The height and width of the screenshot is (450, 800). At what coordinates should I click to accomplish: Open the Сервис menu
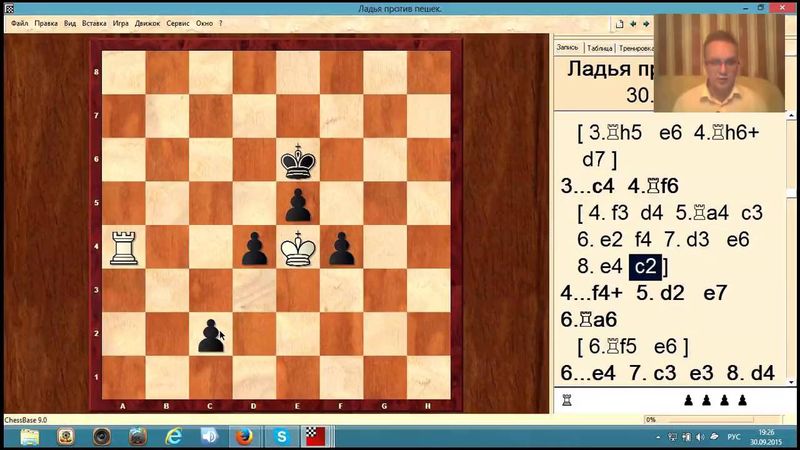(x=180, y=21)
